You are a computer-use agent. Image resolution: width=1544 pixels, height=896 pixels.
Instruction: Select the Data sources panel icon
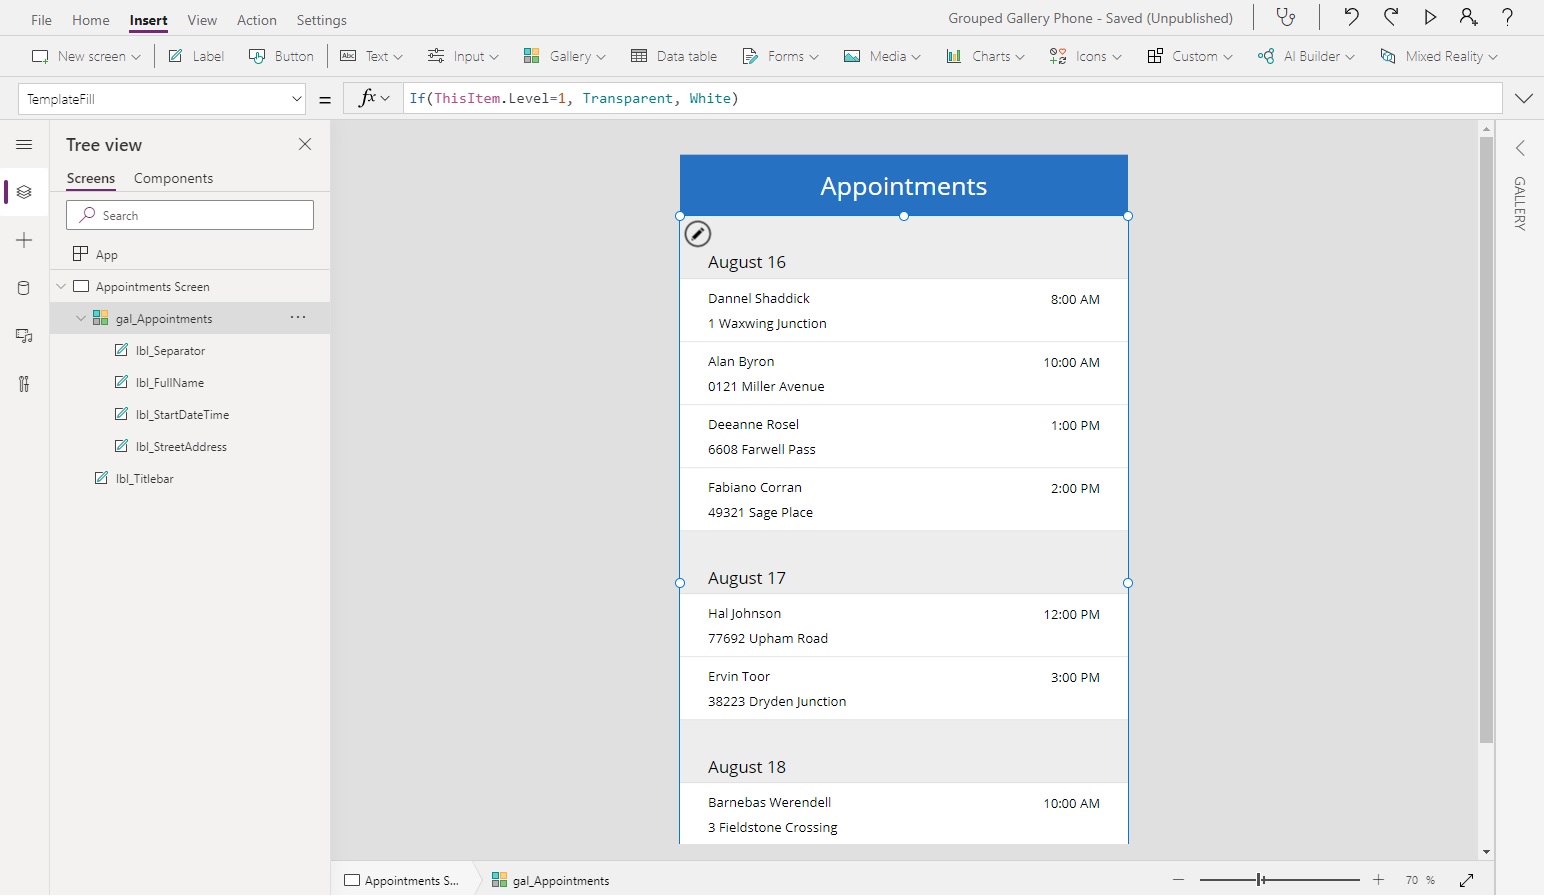24,288
